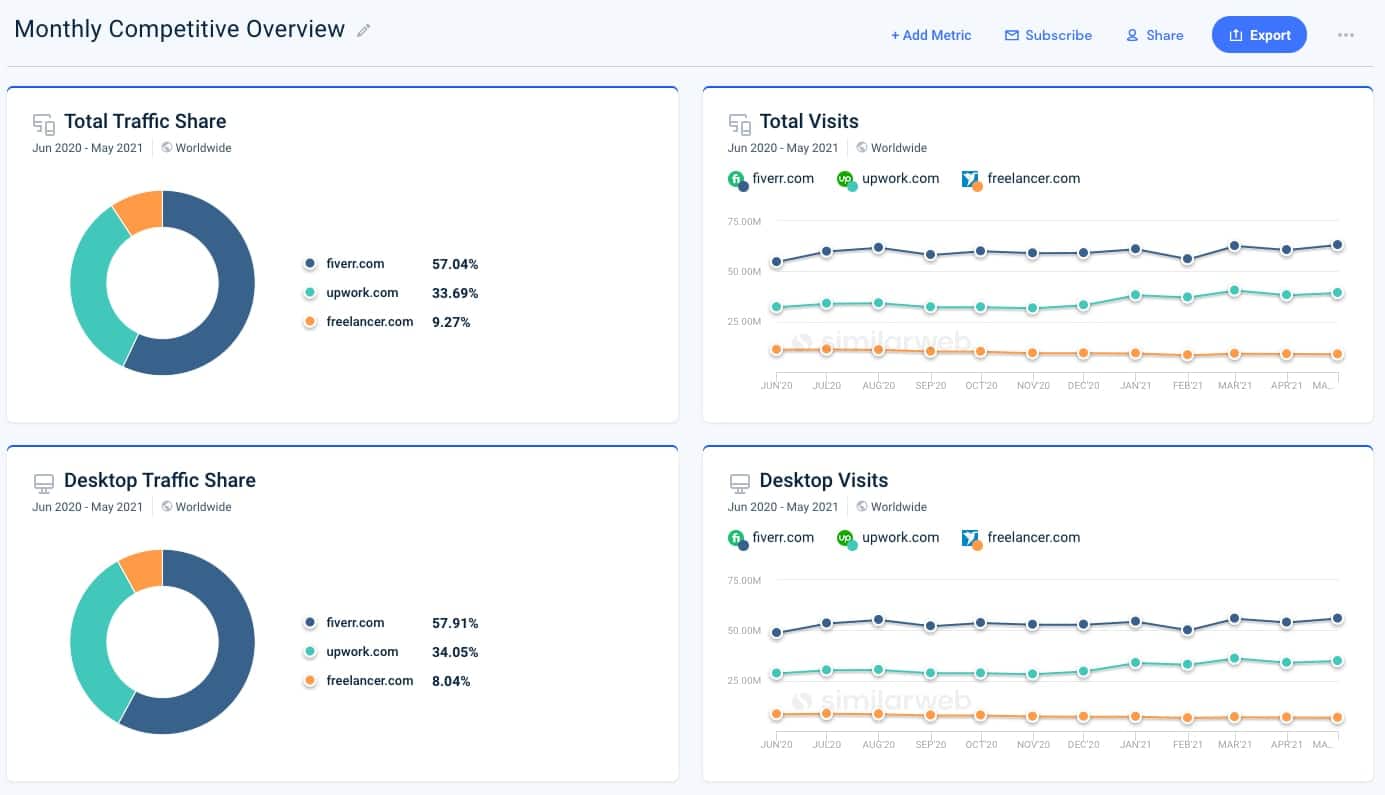Toggle the freelancer.com series in Total Visits legend
Image resolution: width=1385 pixels, height=795 pixels.
[1021, 179]
